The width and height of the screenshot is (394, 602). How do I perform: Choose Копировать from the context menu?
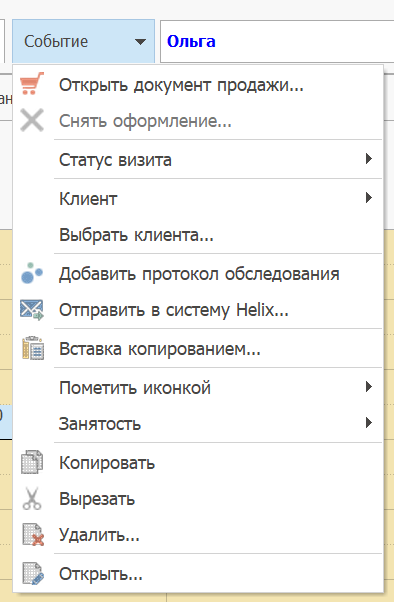(198, 463)
